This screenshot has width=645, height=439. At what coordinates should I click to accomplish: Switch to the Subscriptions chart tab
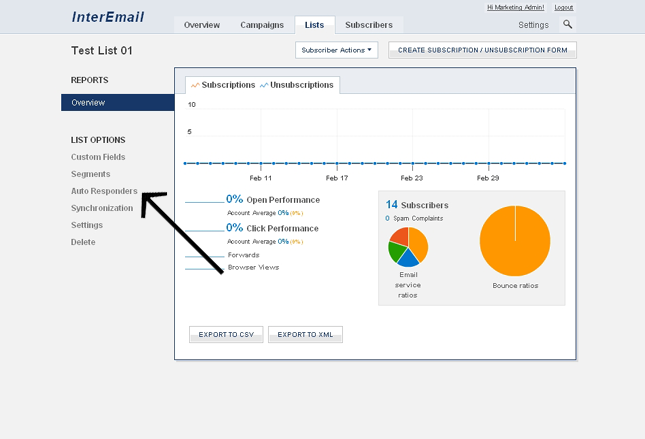(222, 85)
